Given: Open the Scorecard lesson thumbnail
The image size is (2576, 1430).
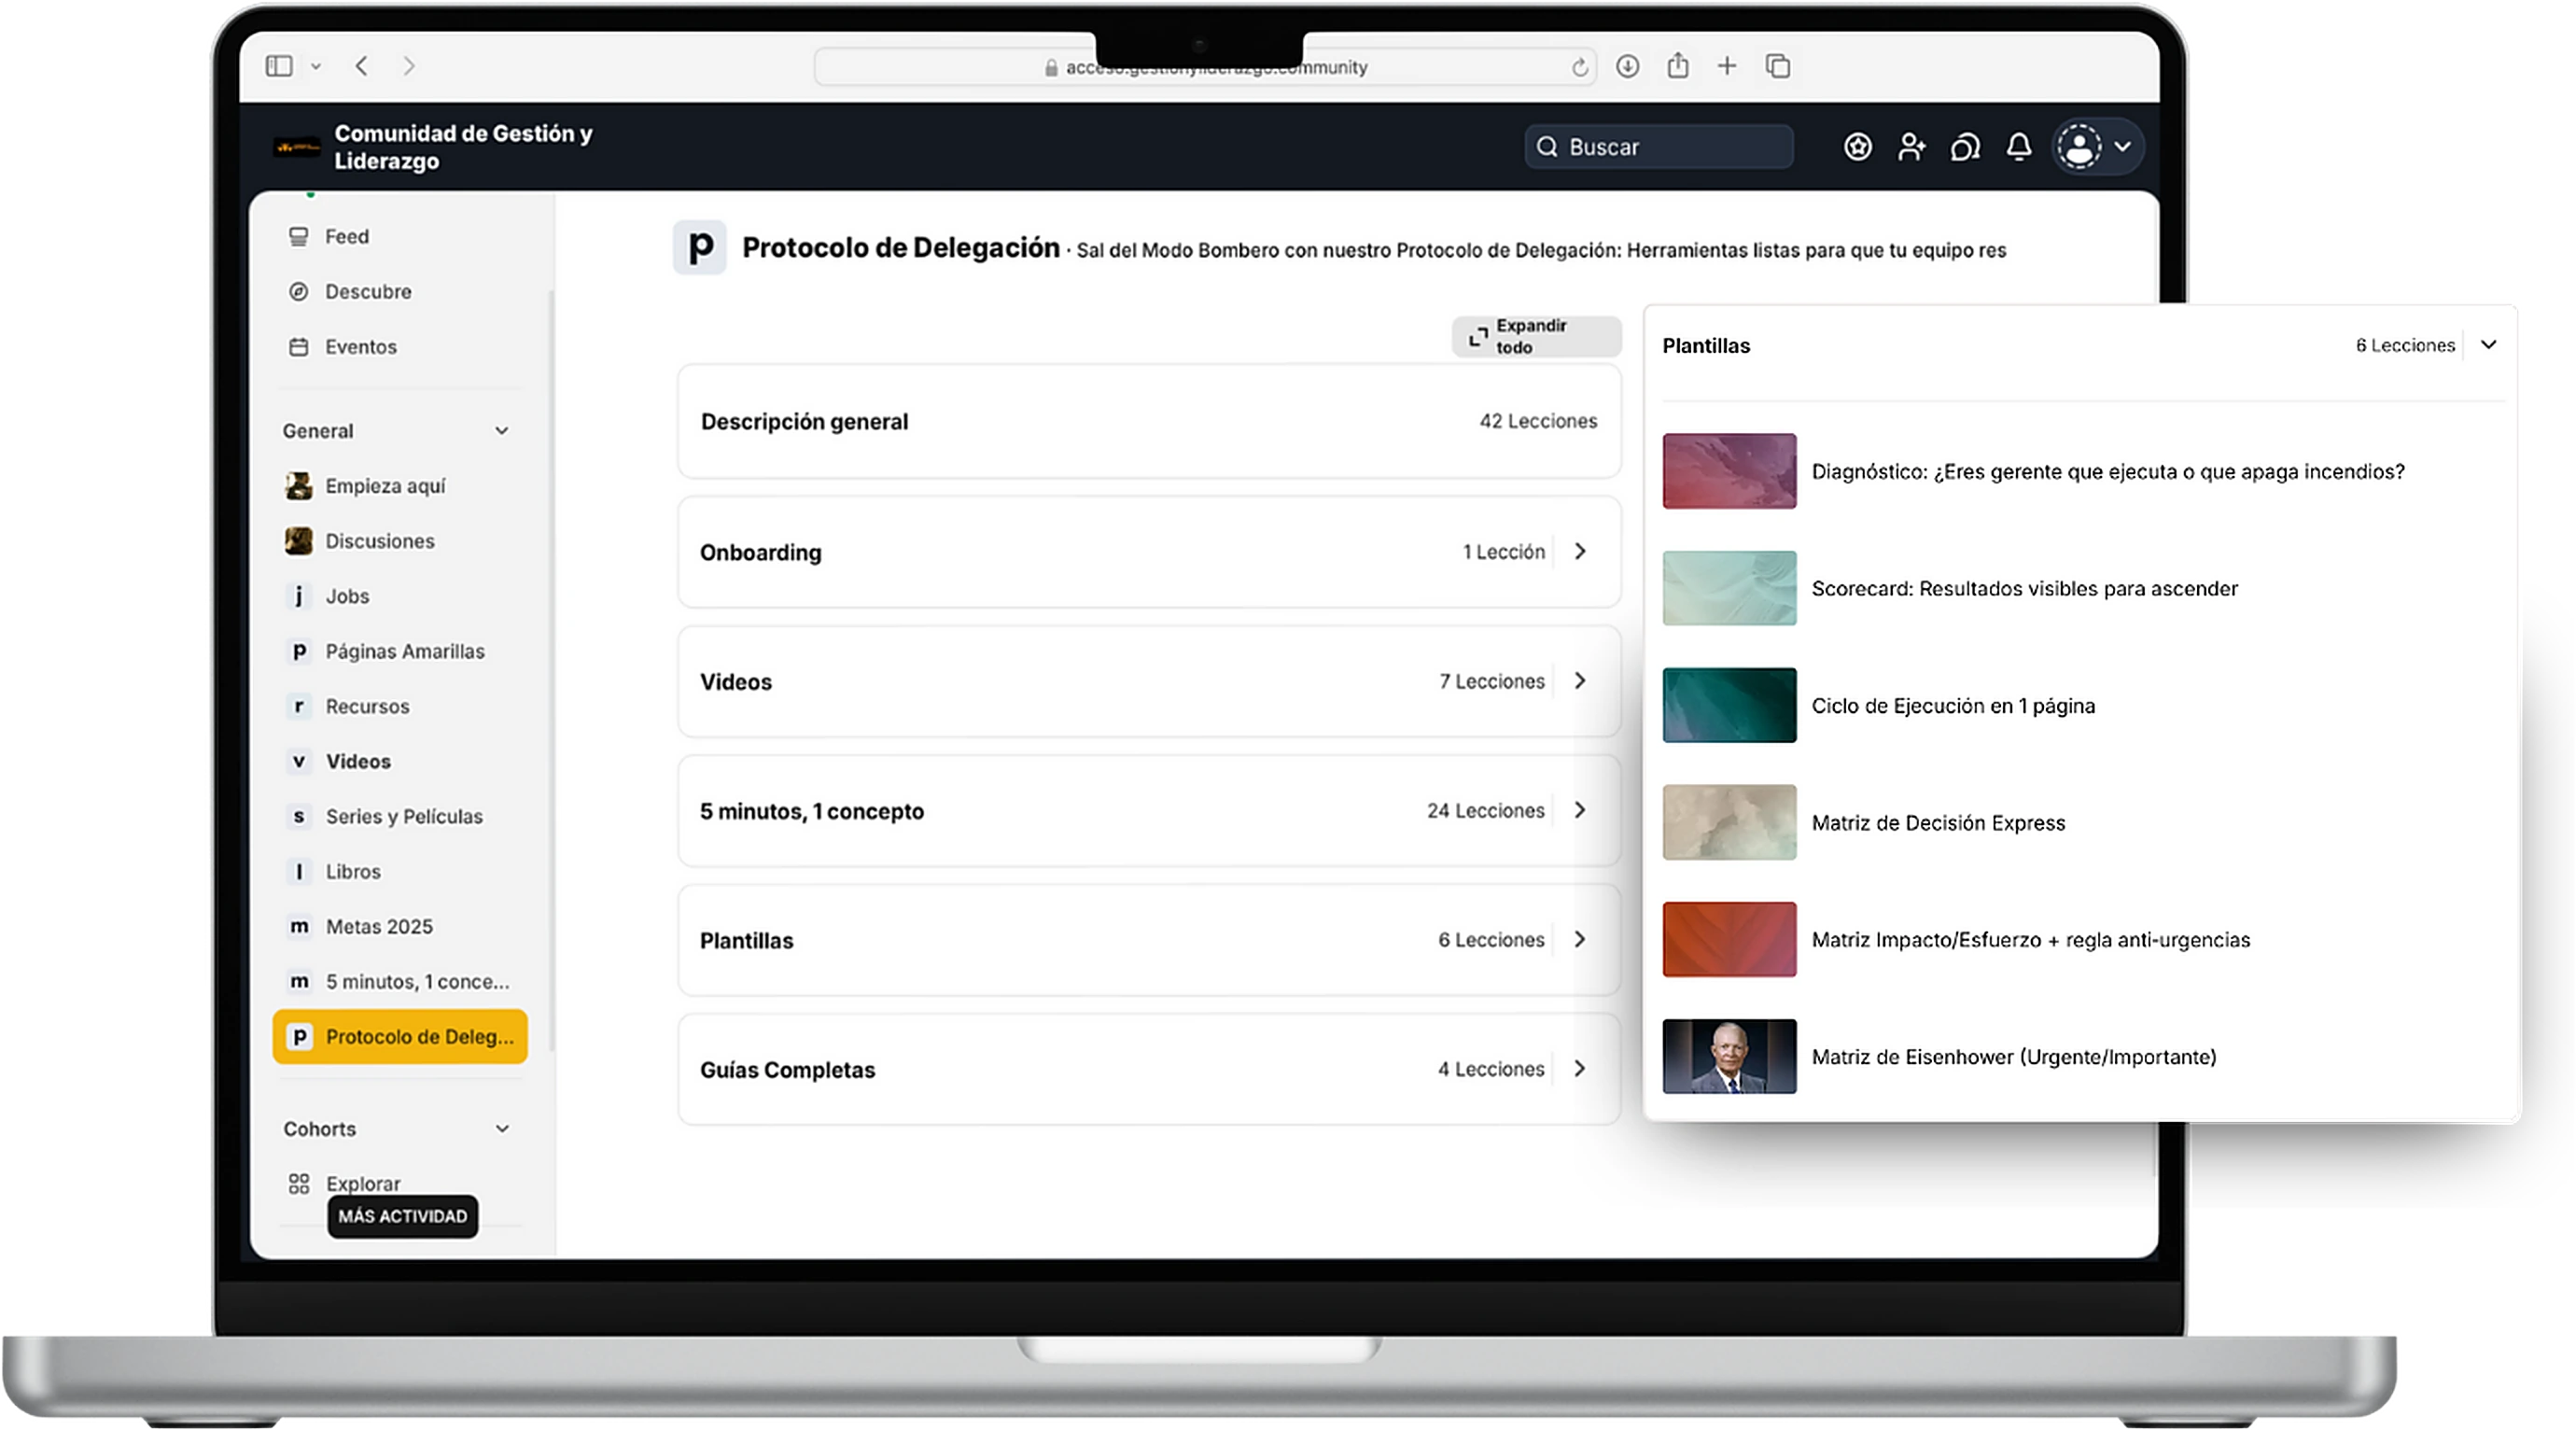Looking at the screenshot, I should point(1729,588).
